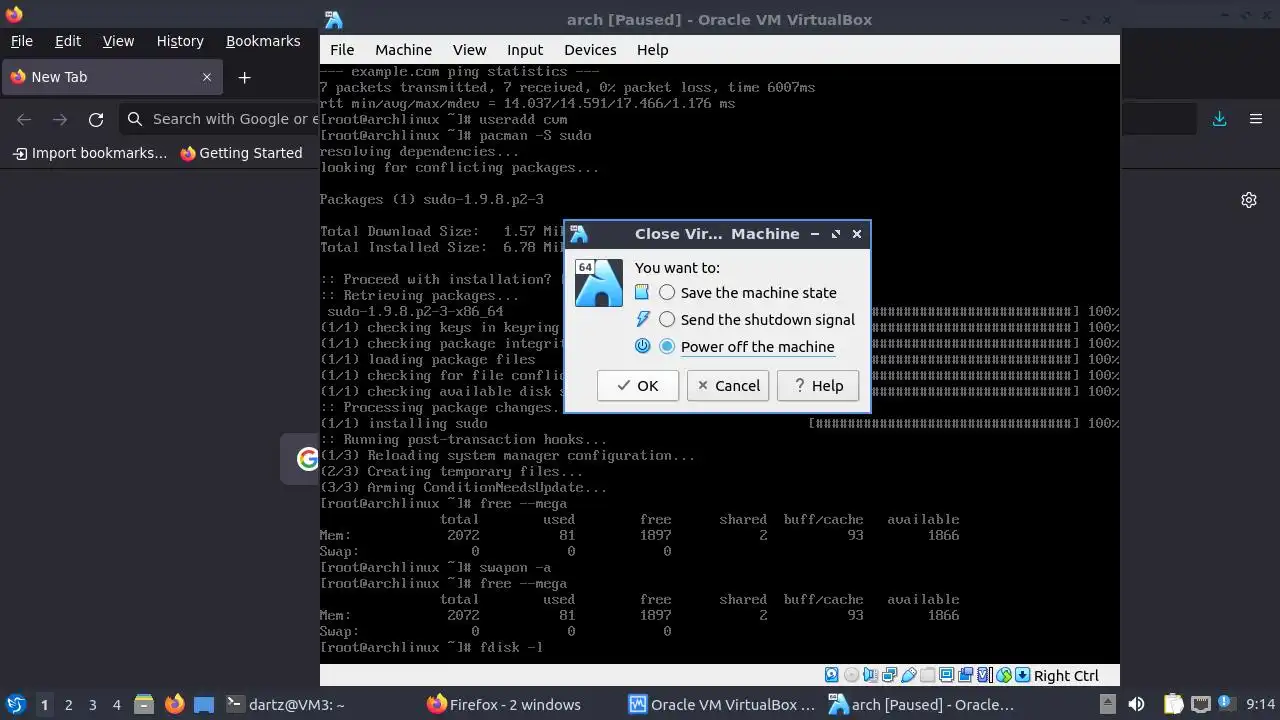
Task: Click keyboard capture arrow icon in status bar
Action: [1023, 676]
